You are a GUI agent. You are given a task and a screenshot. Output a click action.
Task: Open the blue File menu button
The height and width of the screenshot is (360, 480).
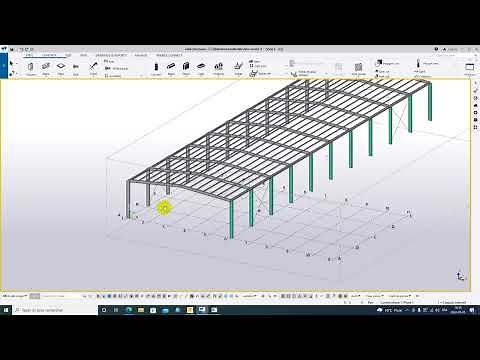(4, 65)
